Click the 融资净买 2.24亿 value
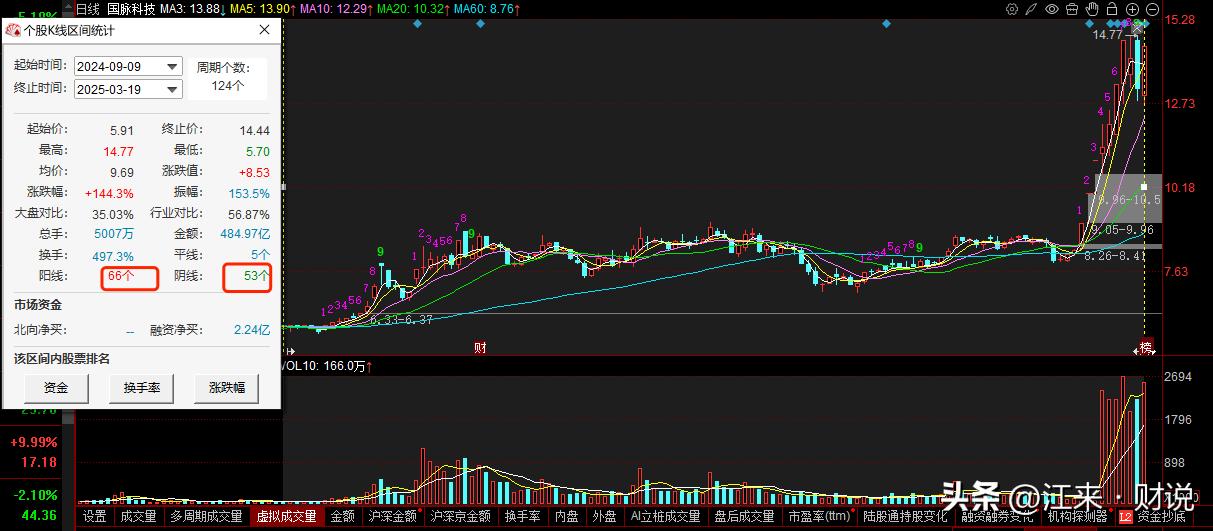1213x531 pixels. click(x=251, y=329)
